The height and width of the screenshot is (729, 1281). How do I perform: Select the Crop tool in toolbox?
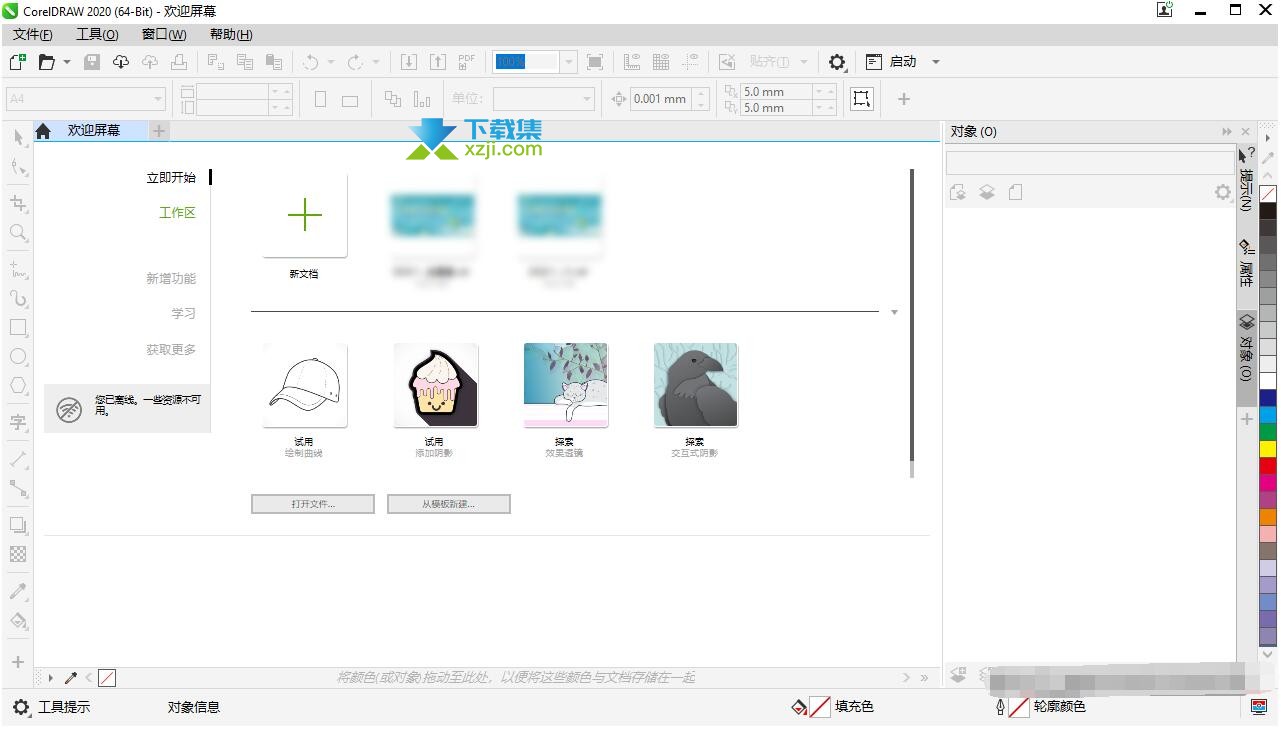18,204
